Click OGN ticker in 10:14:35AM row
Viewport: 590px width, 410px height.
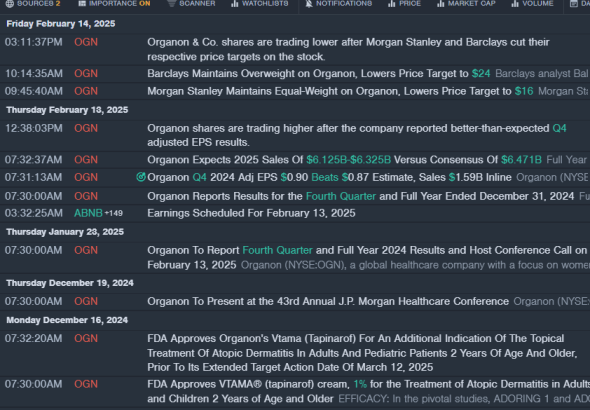[86, 73]
